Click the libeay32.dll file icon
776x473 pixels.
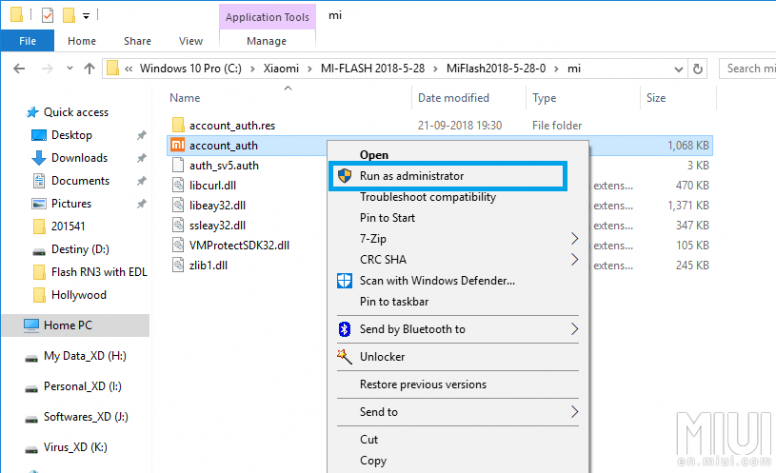(x=178, y=205)
